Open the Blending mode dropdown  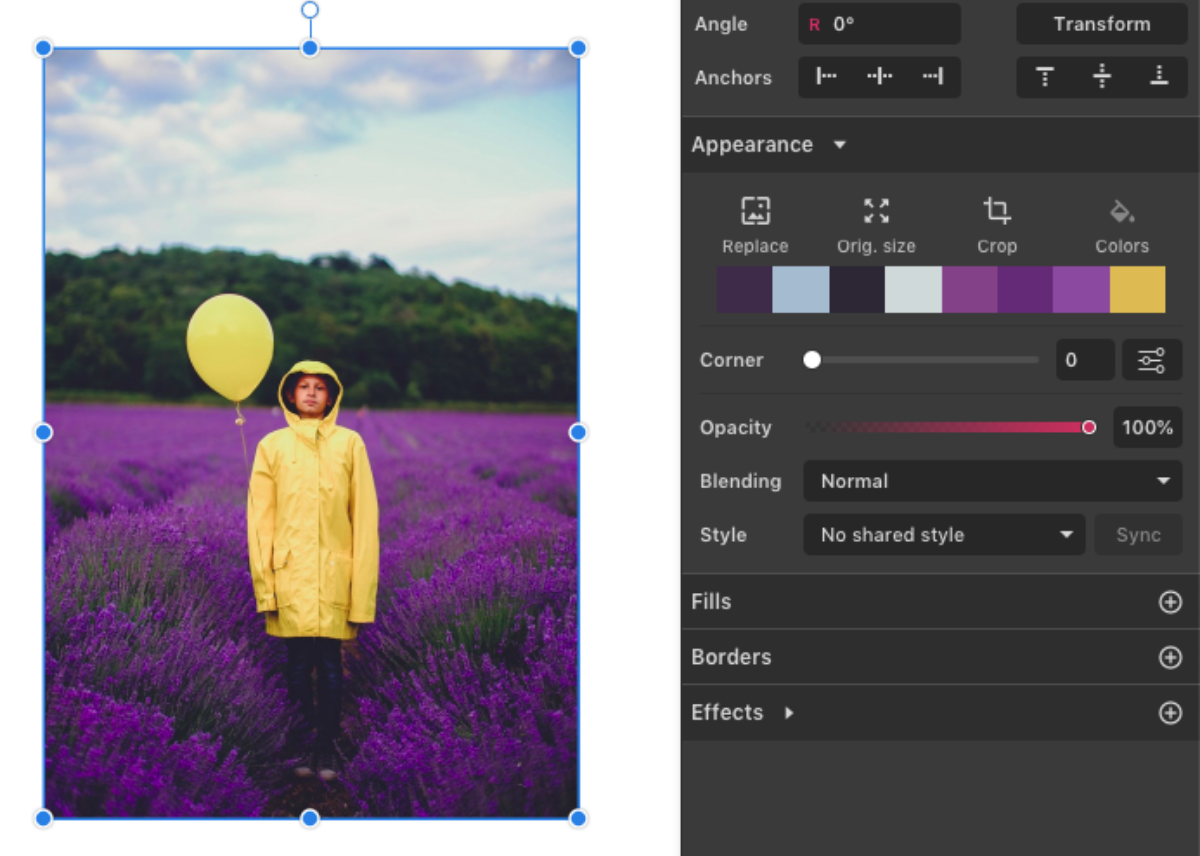pos(994,481)
